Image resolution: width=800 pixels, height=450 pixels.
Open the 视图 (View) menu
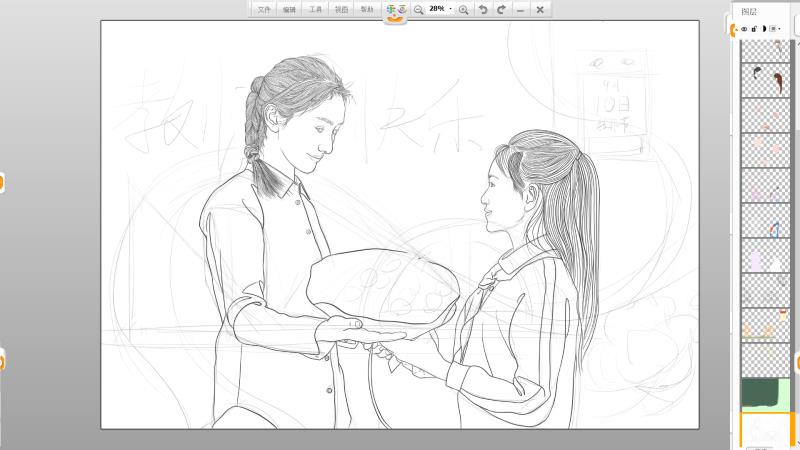(x=342, y=9)
